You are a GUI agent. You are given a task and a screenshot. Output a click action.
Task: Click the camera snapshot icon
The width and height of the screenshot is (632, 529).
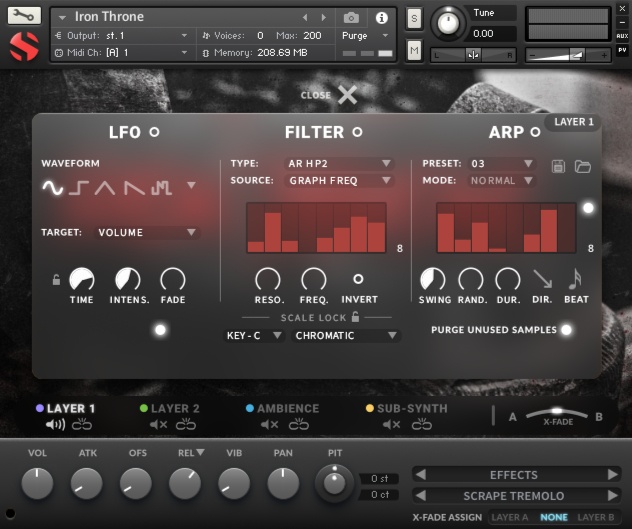point(351,18)
